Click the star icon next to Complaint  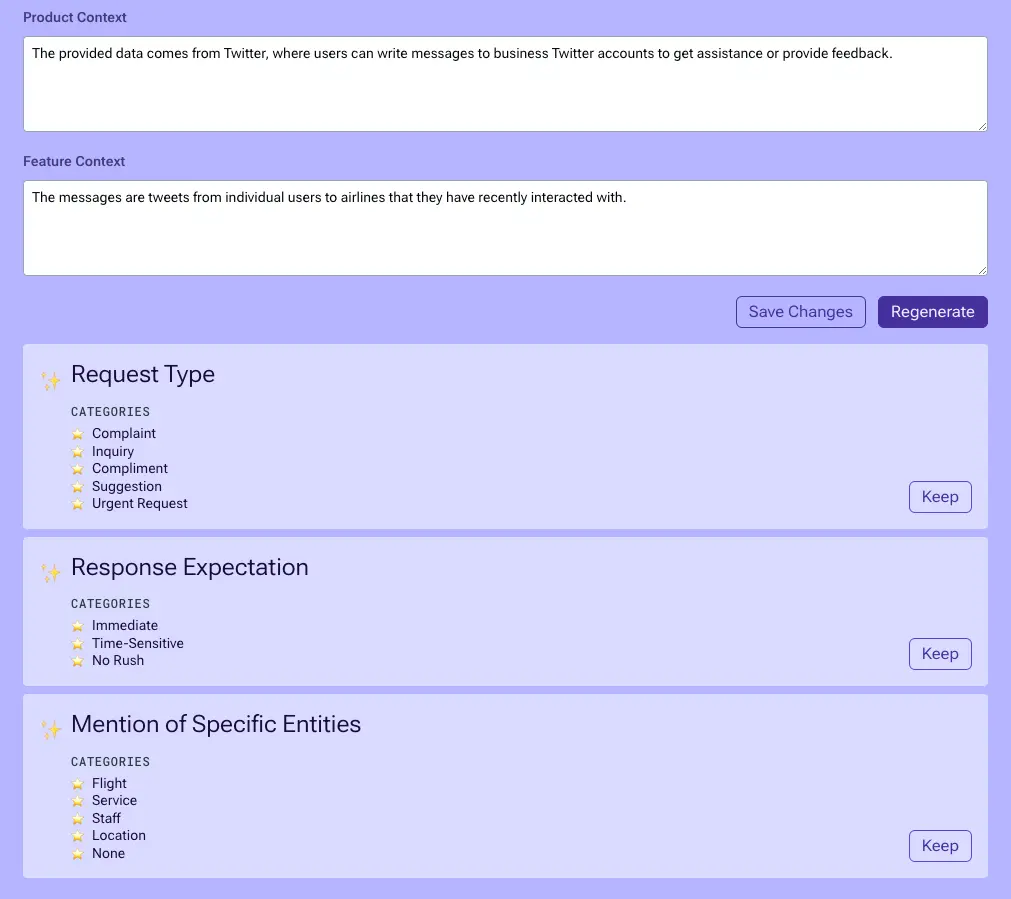coord(78,434)
